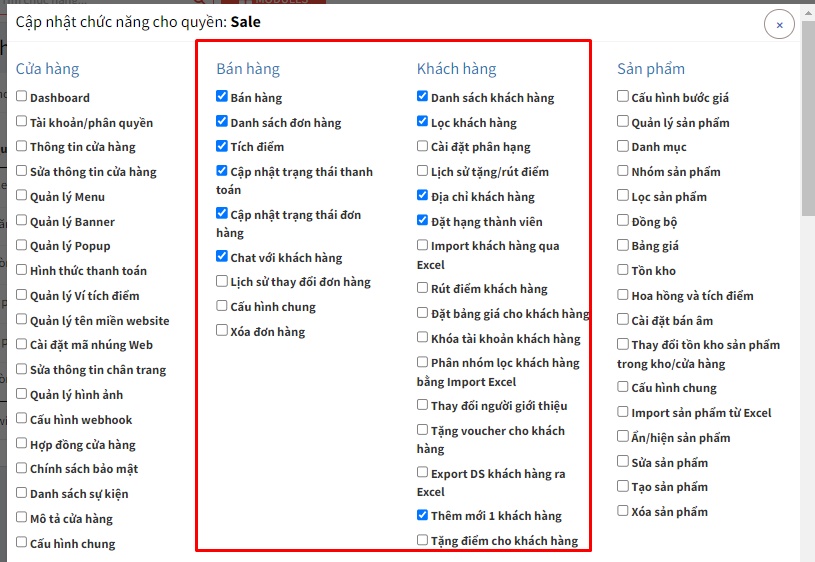
Task: Tick Xóa sản phẩm permission
Action: point(623,511)
